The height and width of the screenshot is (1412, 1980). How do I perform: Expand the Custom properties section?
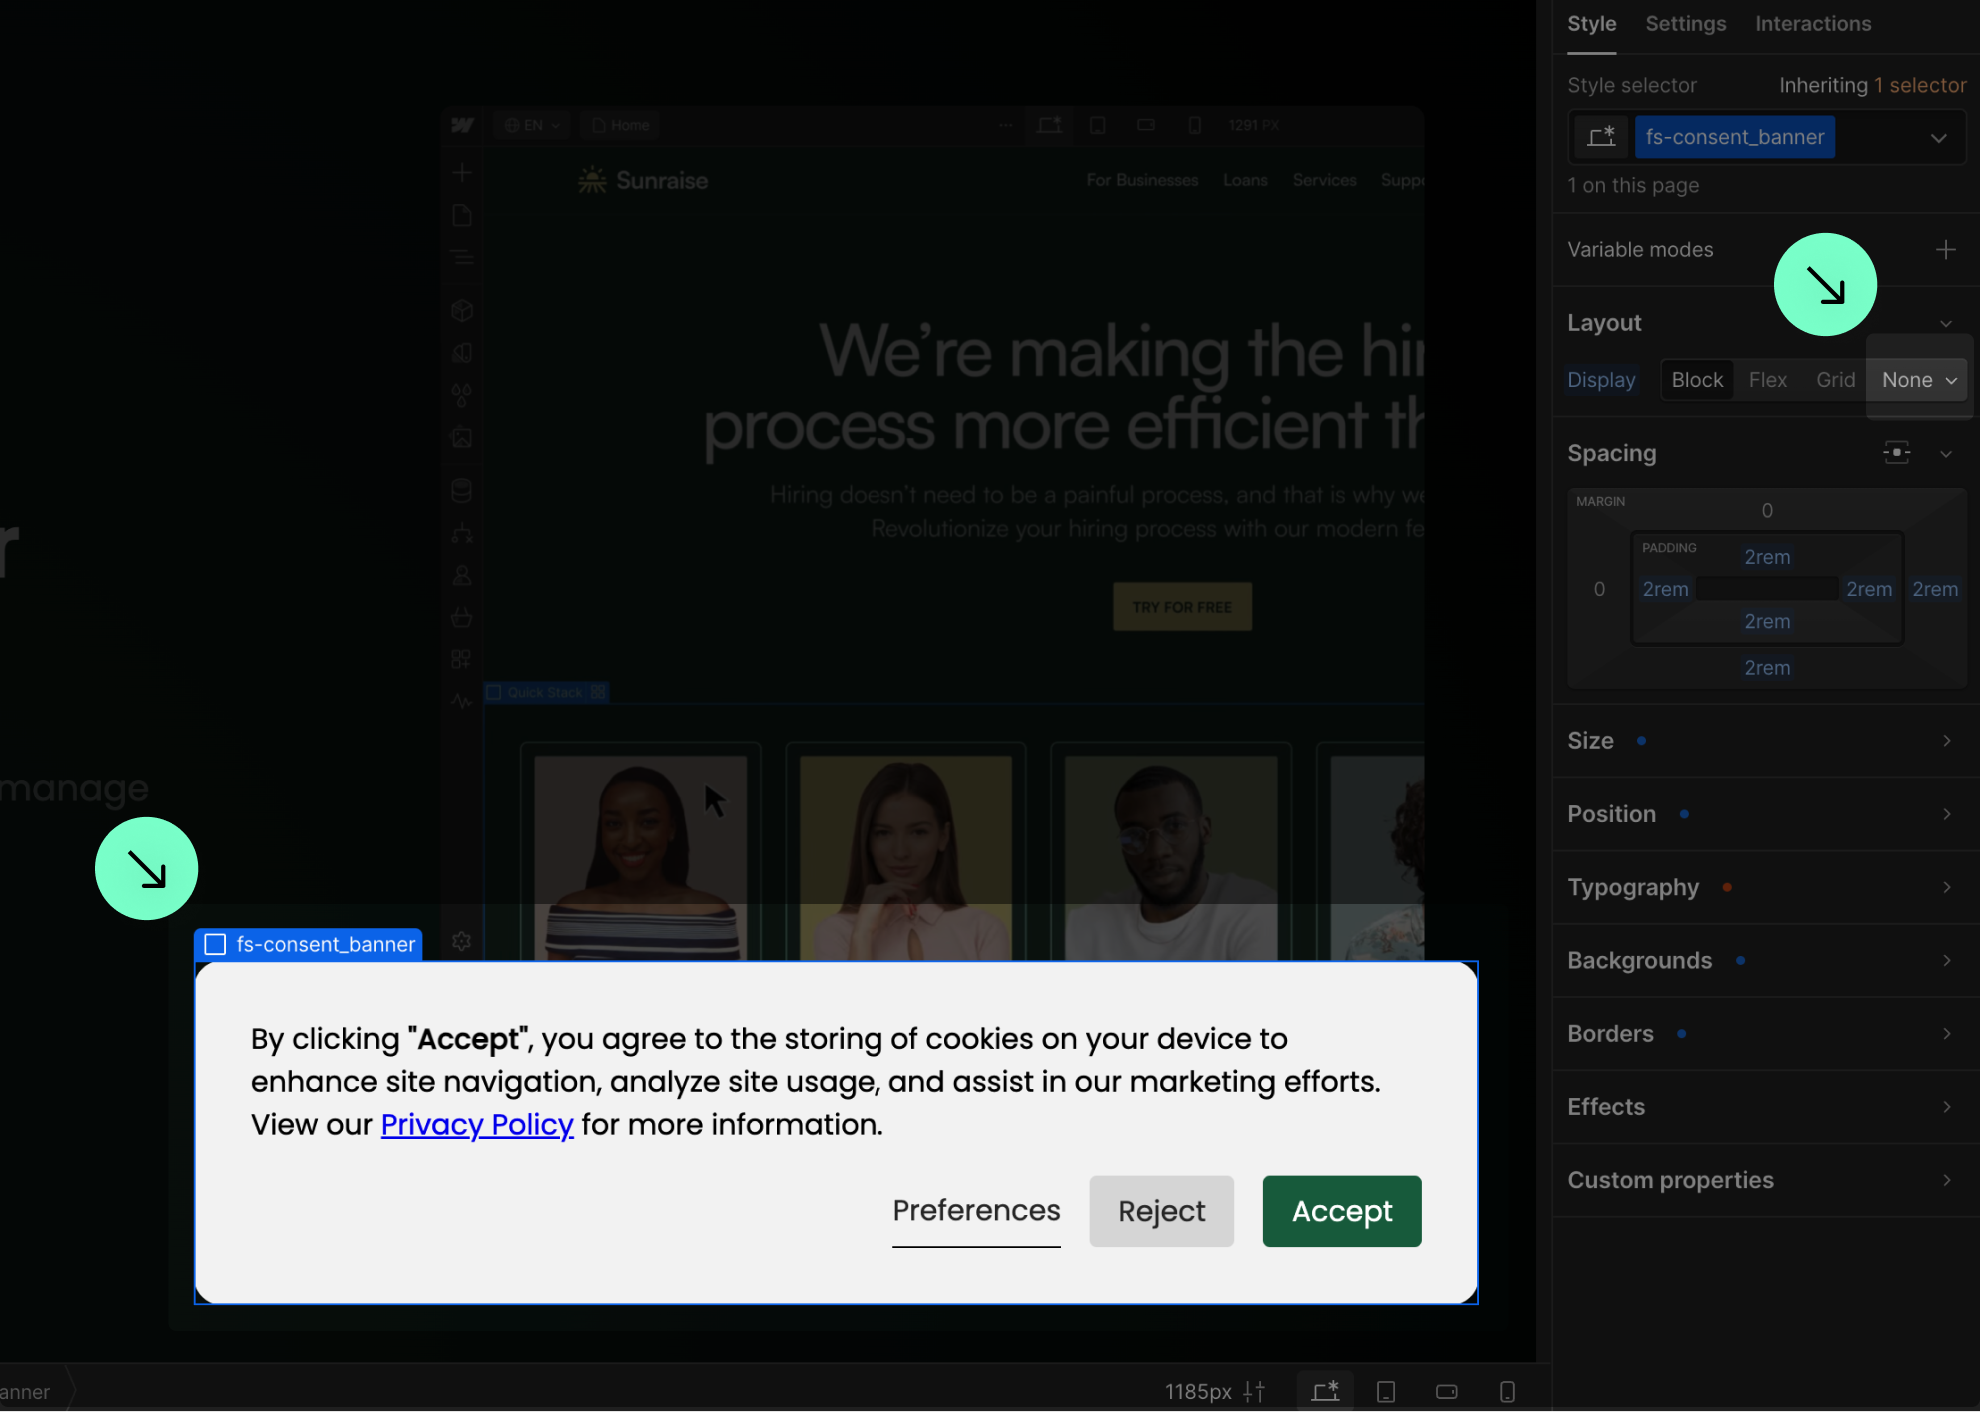tap(1765, 1180)
